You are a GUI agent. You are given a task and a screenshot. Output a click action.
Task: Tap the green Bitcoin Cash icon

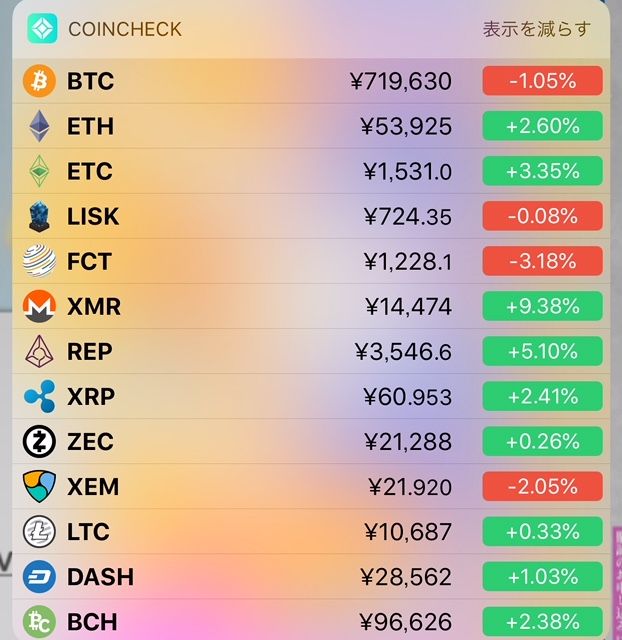coord(39,622)
